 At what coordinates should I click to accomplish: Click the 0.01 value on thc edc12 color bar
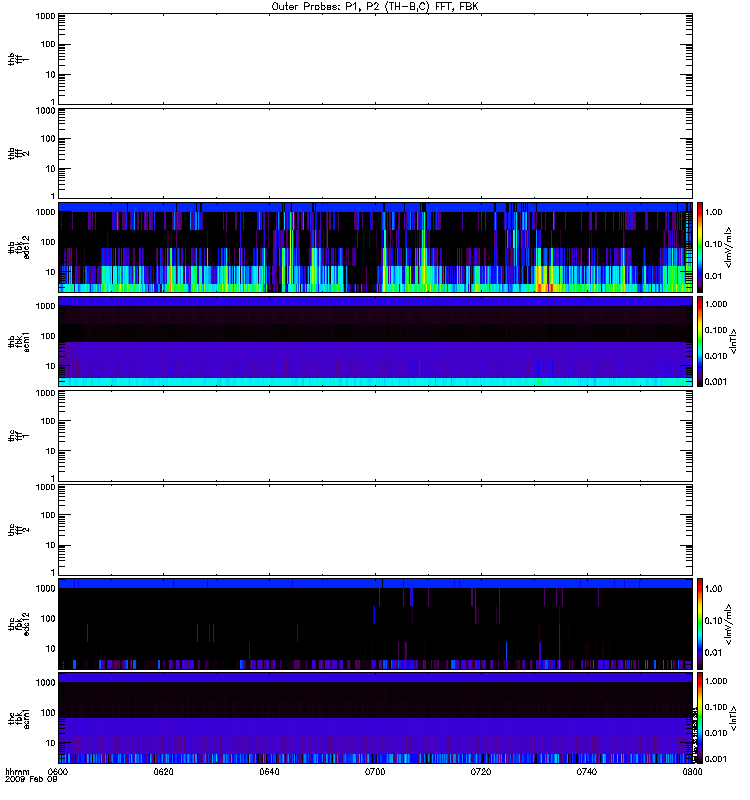click(714, 653)
